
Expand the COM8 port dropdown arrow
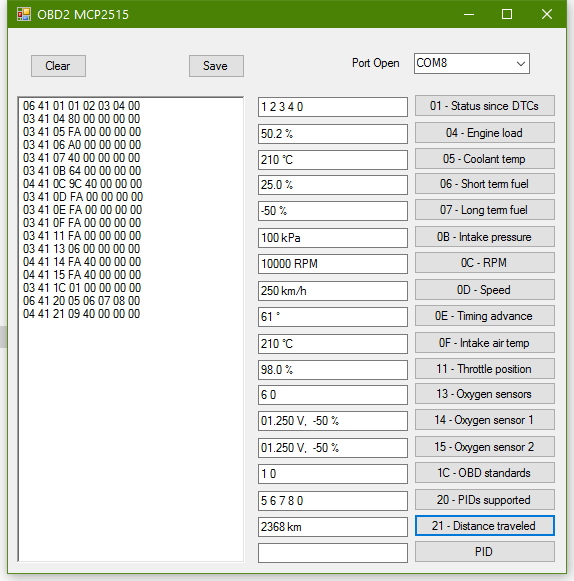click(x=521, y=64)
